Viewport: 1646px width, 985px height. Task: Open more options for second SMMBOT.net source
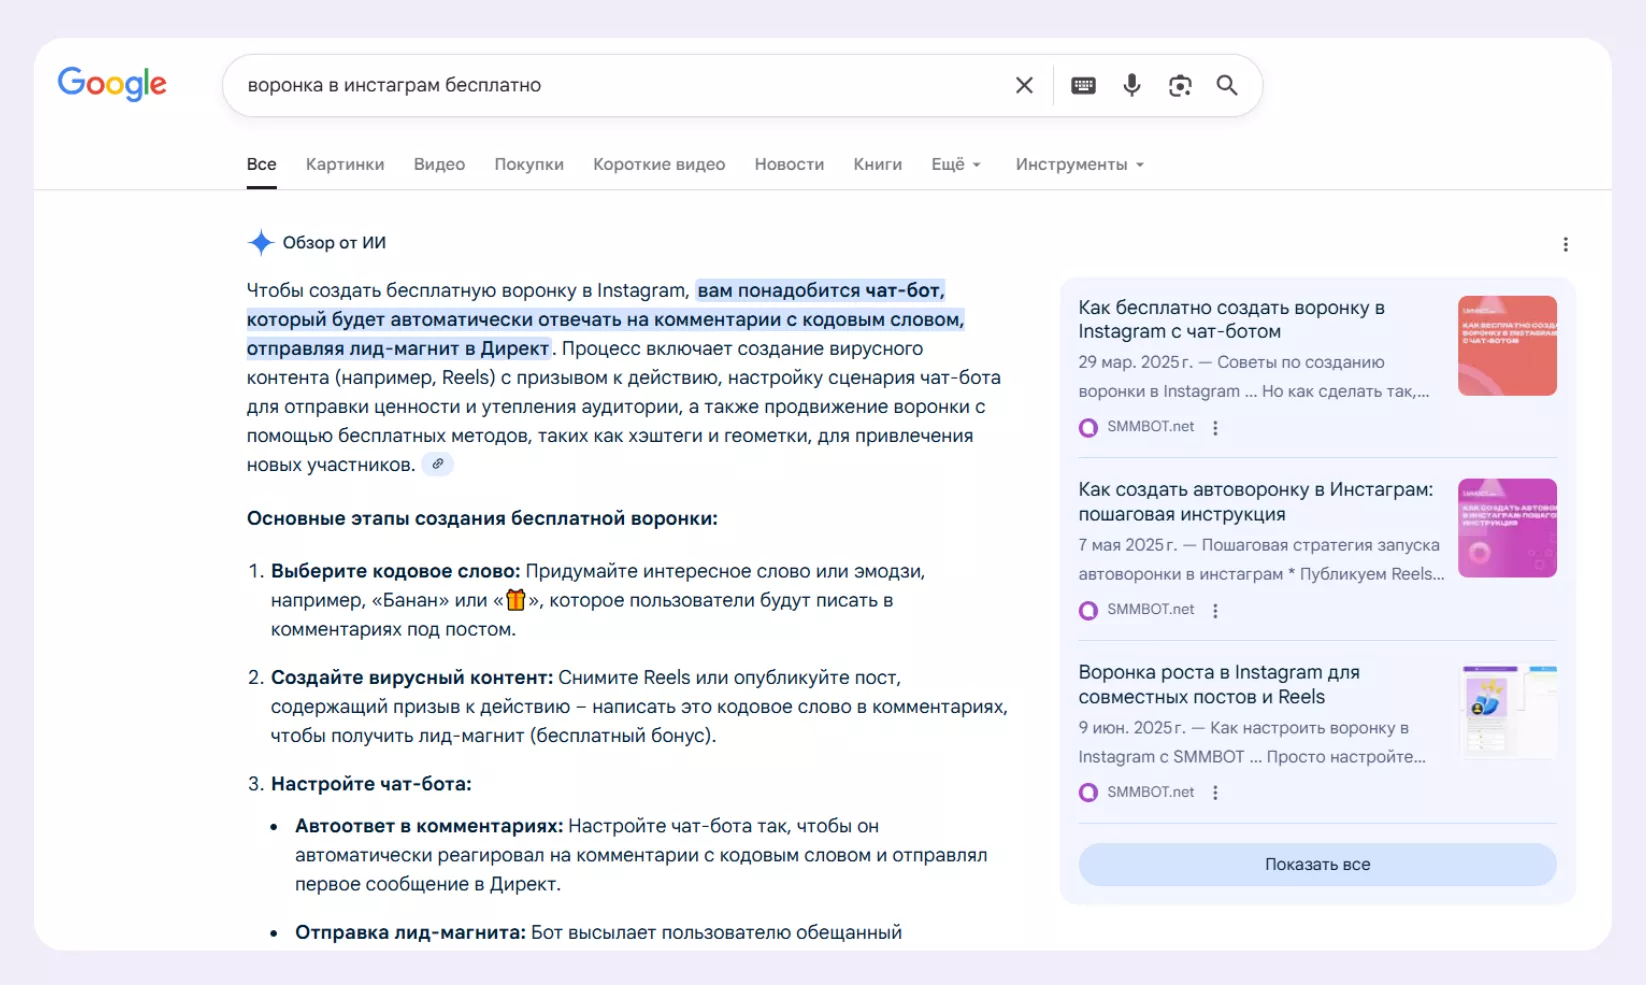point(1215,611)
